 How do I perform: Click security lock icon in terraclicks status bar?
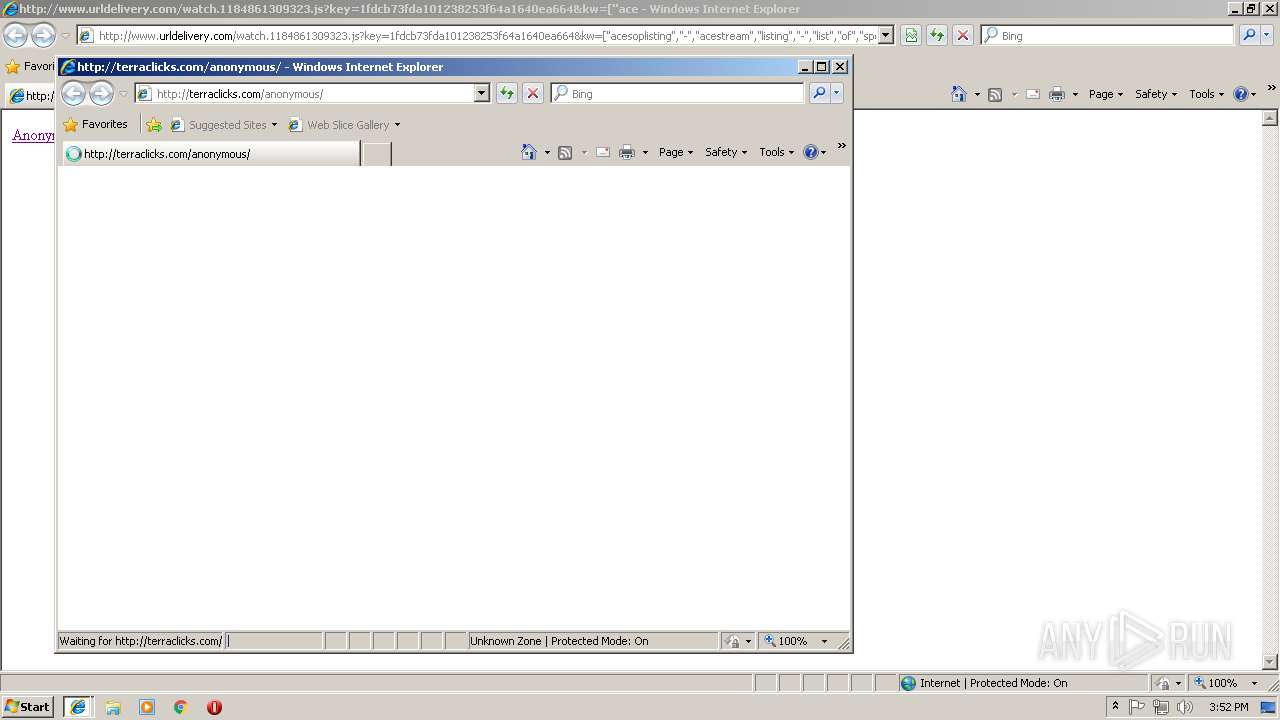pos(733,641)
